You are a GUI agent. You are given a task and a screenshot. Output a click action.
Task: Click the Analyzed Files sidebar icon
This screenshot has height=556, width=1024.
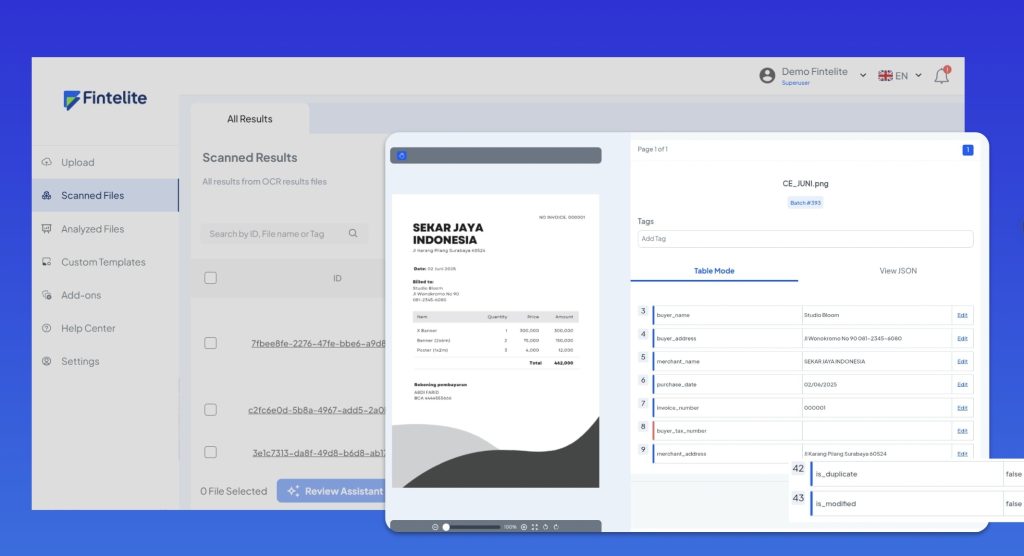tap(47, 229)
